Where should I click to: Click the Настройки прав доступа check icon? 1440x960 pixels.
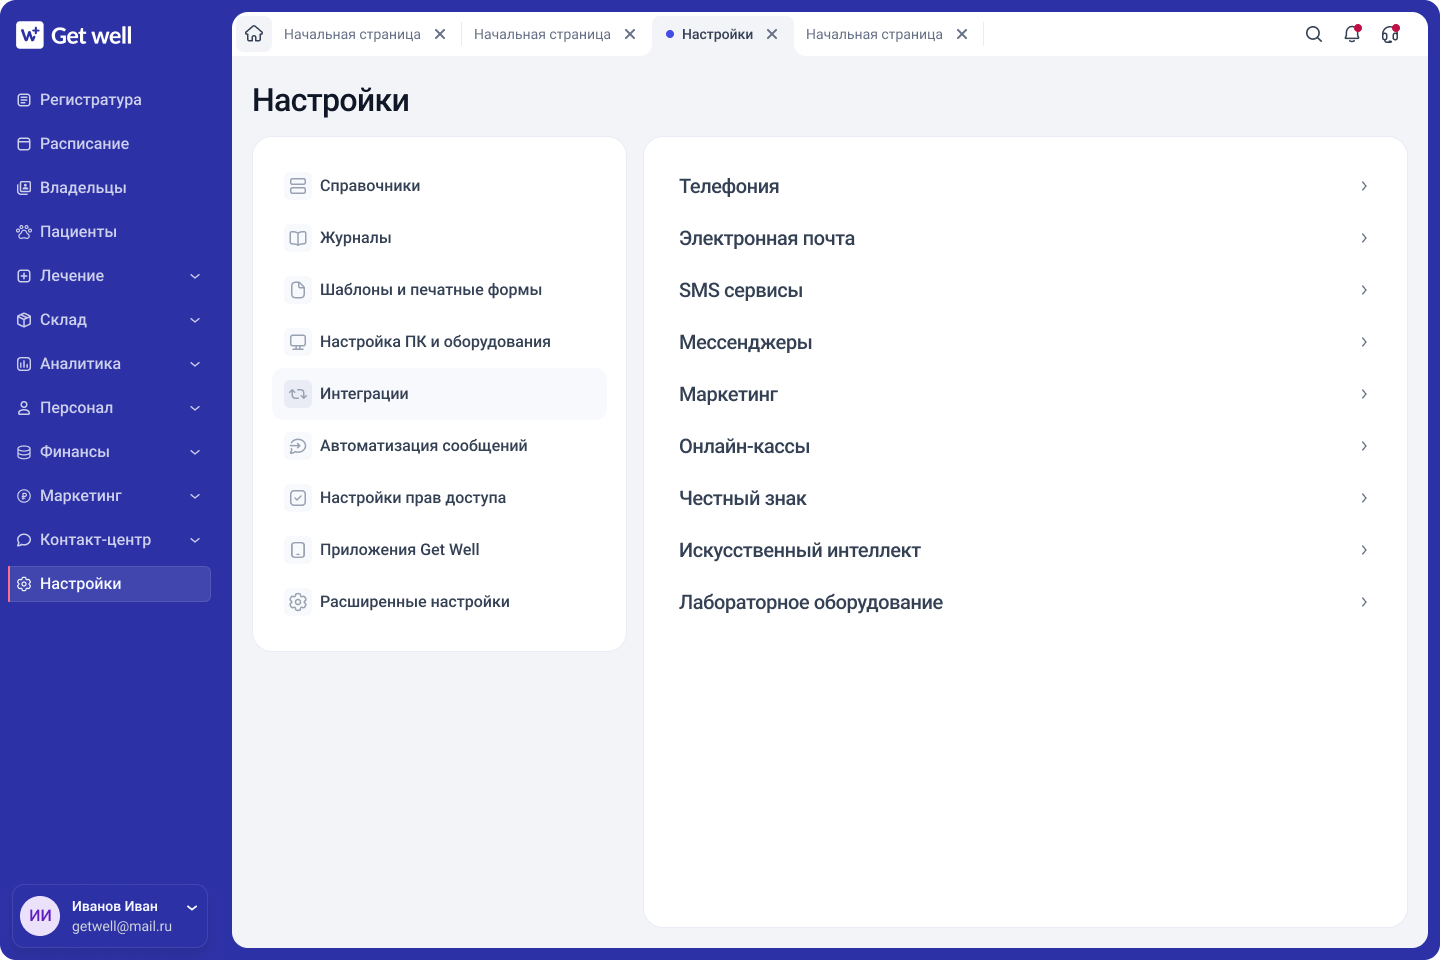pos(298,498)
